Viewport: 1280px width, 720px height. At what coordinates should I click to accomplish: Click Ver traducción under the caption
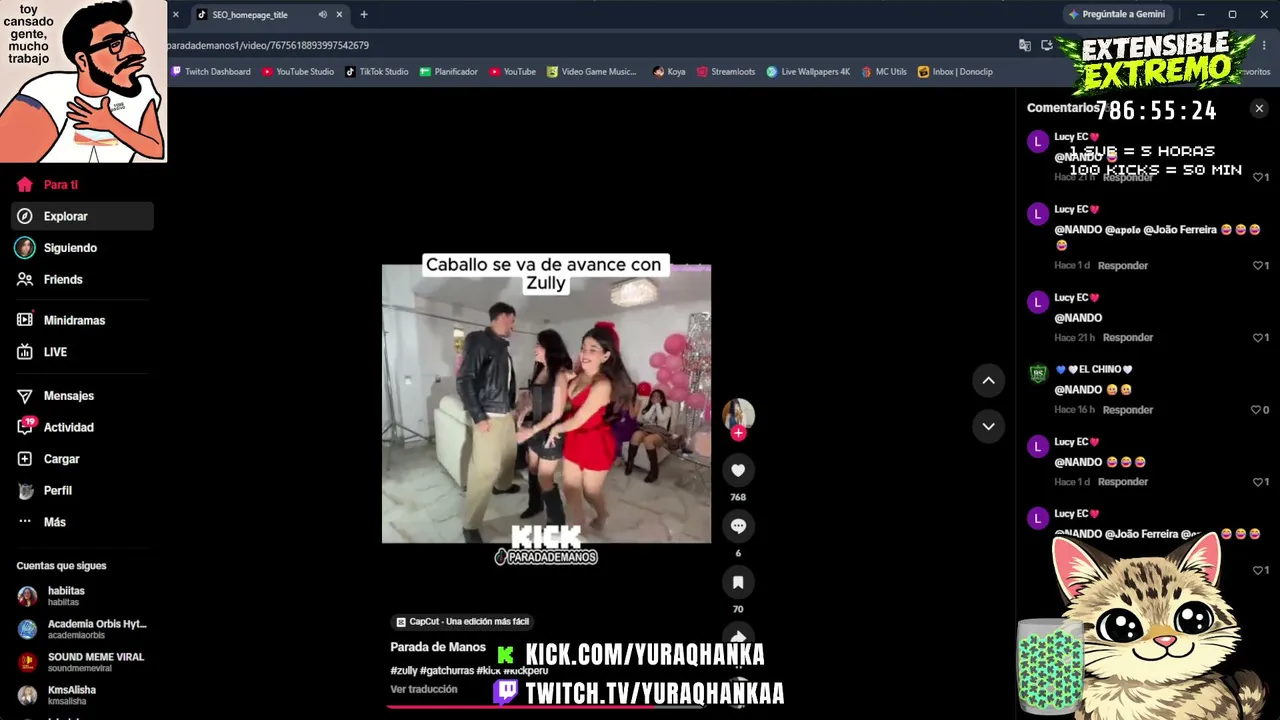(x=424, y=689)
